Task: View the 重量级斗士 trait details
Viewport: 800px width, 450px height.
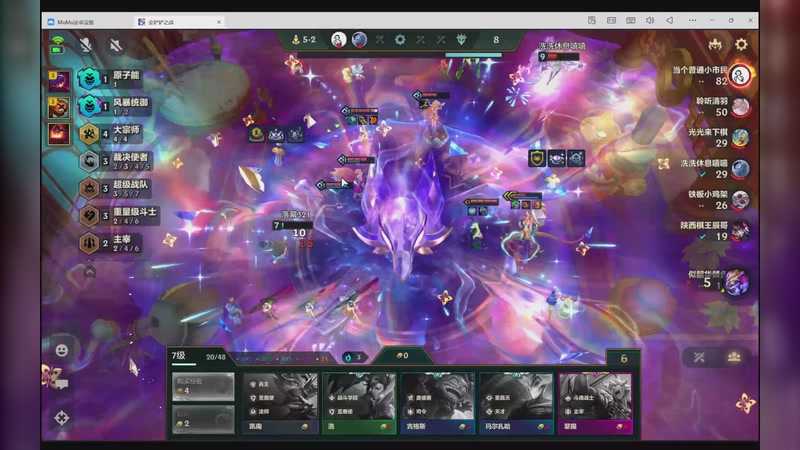Action: (x=118, y=216)
